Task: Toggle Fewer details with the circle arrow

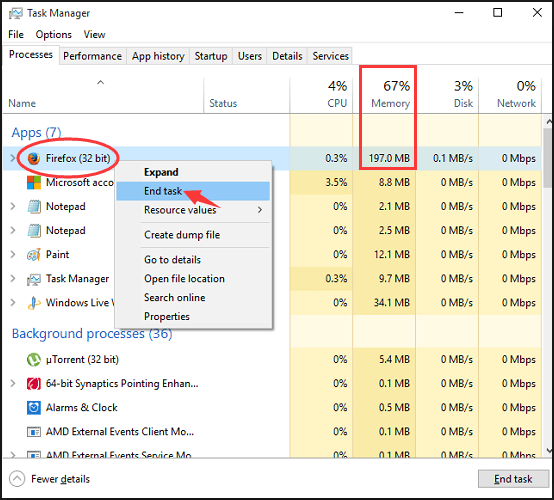Action: click(x=17, y=479)
